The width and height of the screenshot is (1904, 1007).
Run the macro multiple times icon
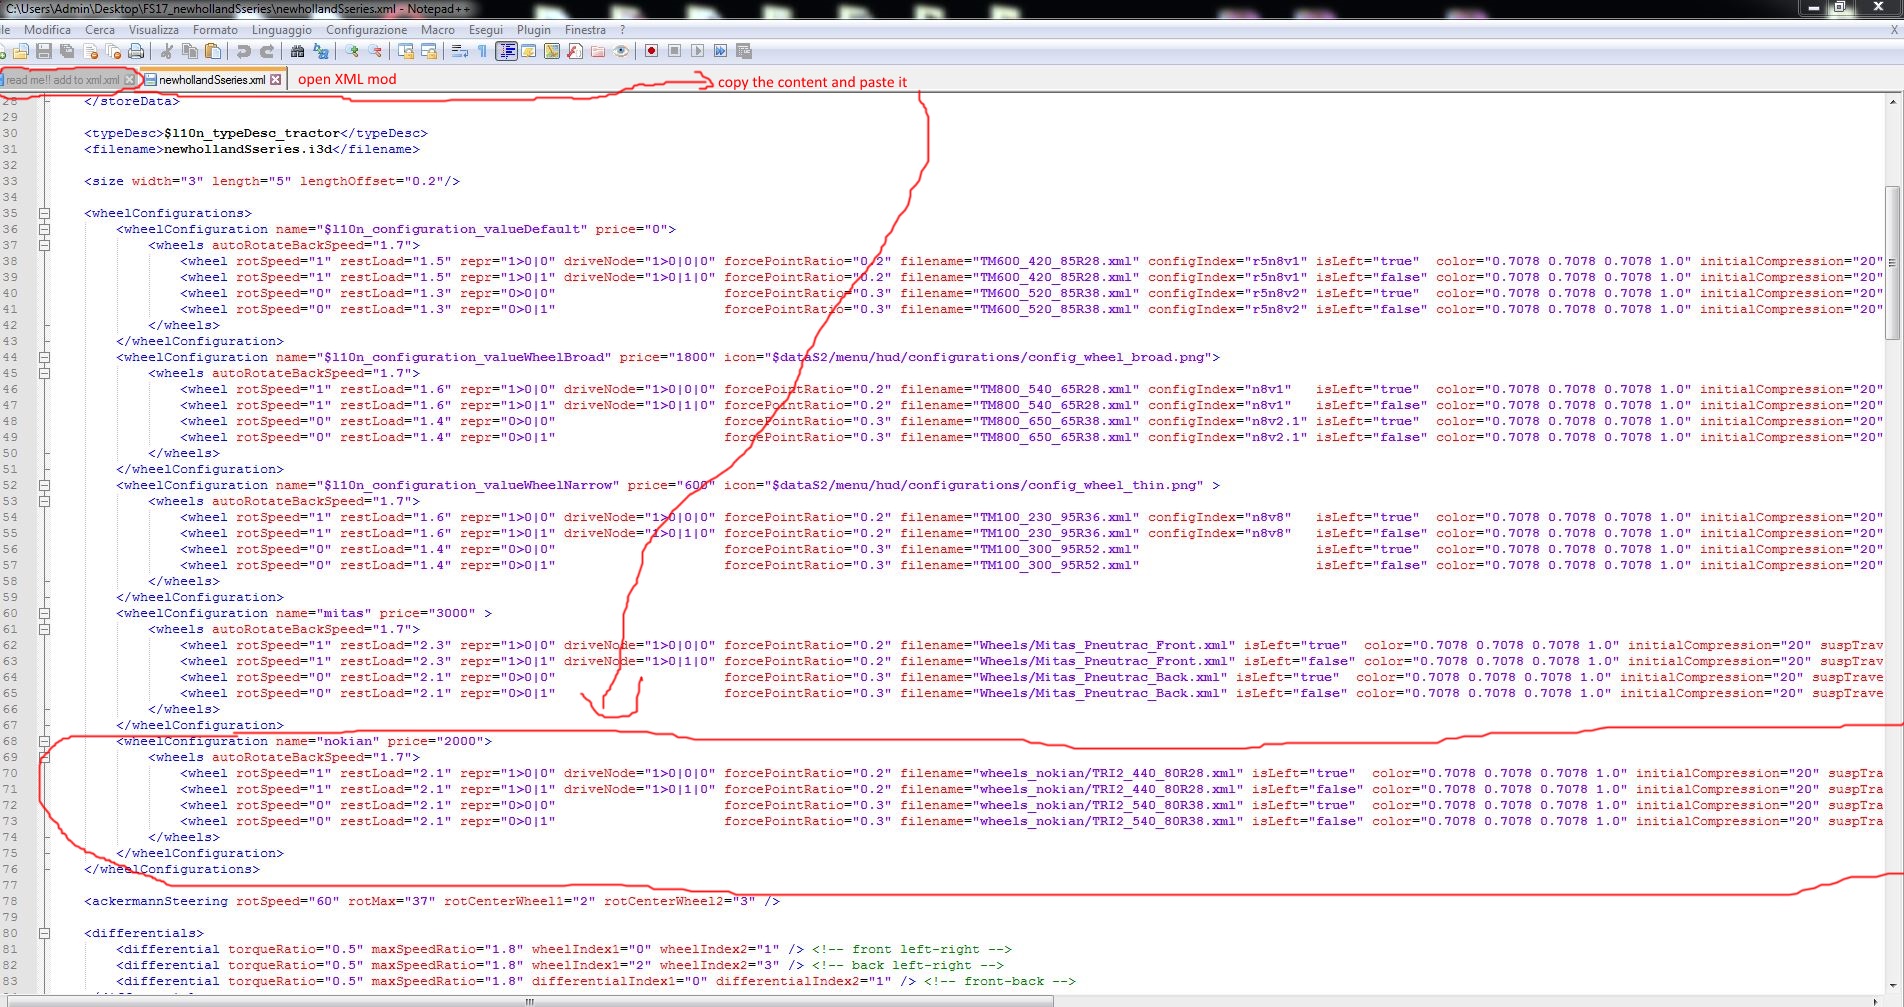tap(720, 51)
